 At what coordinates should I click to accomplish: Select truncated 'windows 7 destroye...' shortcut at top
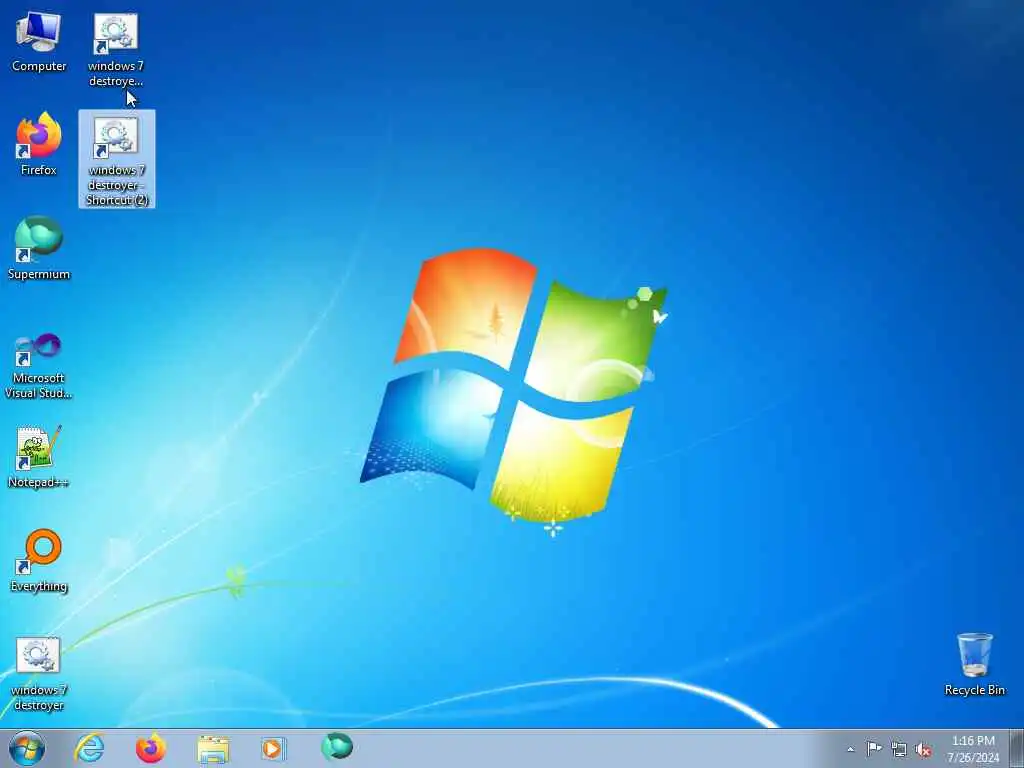coord(116,50)
